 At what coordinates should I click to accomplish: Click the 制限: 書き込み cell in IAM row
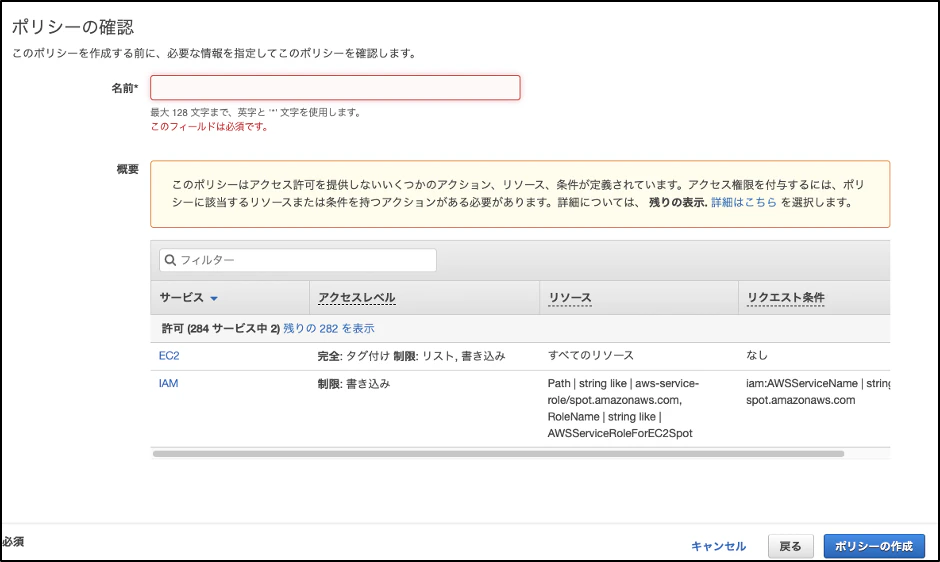pos(354,384)
